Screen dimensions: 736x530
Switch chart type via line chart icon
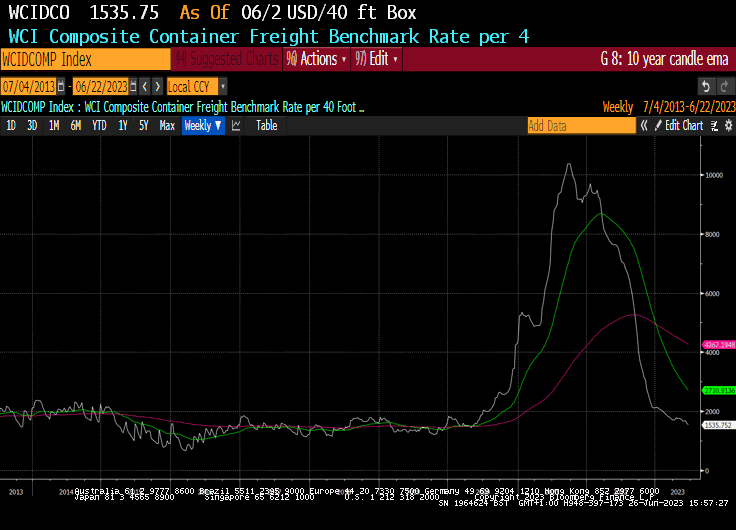point(236,125)
